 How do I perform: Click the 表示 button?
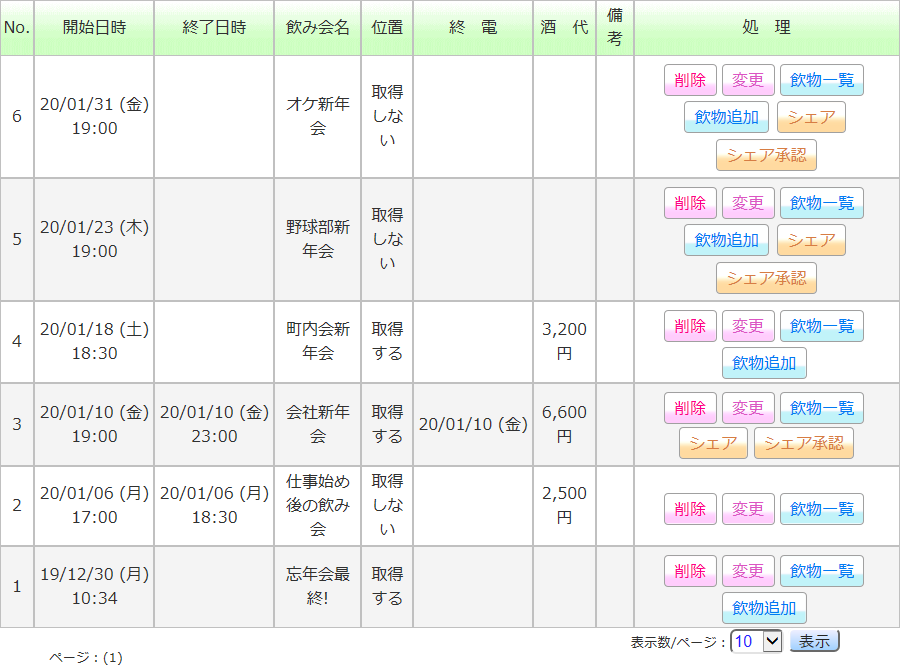[814, 641]
